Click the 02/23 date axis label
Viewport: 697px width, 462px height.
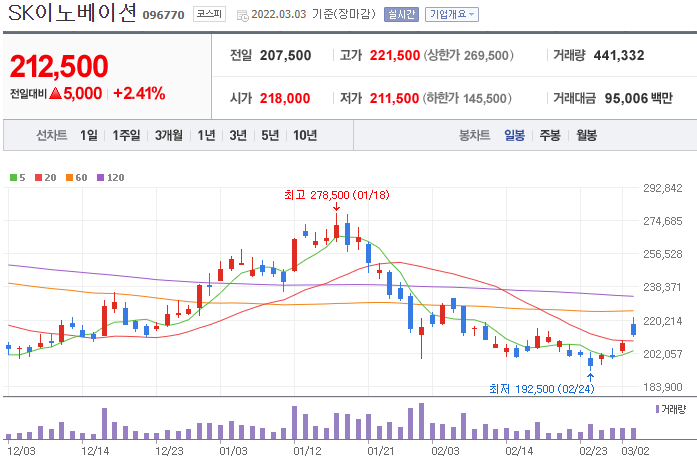[593, 451]
